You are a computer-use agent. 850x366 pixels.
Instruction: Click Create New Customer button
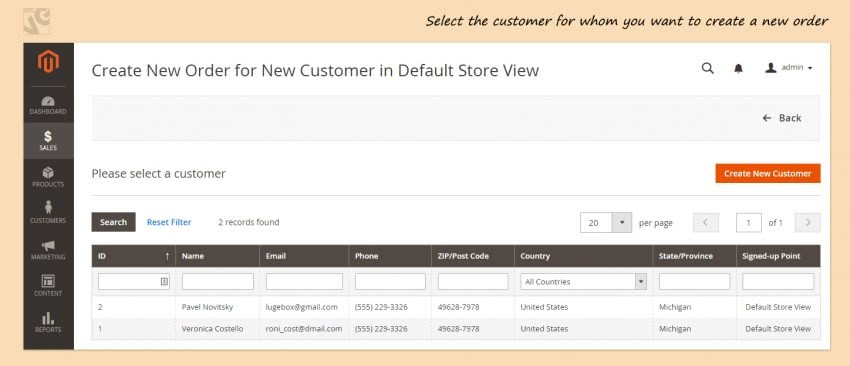[768, 174]
